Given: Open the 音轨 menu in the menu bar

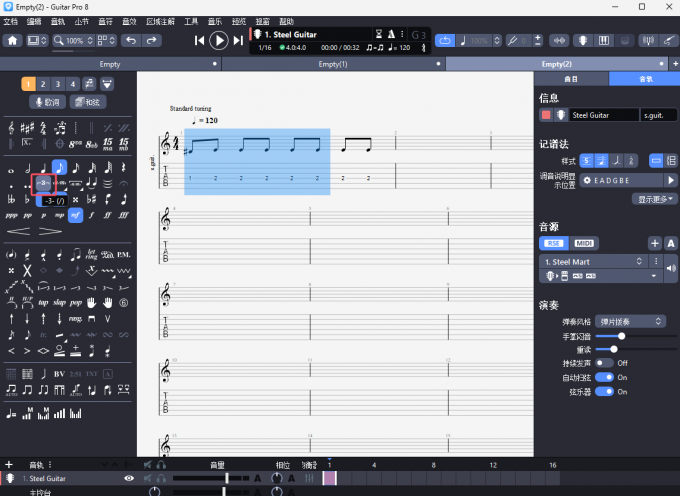Looking at the screenshot, I should (x=58, y=21).
